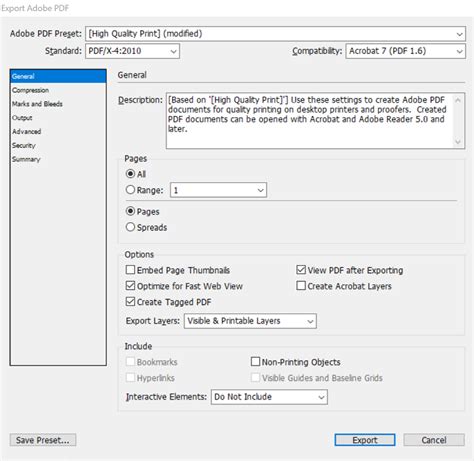Enable Create Acrobat Layers checkbox
This screenshot has height=461, width=474.
(301, 286)
